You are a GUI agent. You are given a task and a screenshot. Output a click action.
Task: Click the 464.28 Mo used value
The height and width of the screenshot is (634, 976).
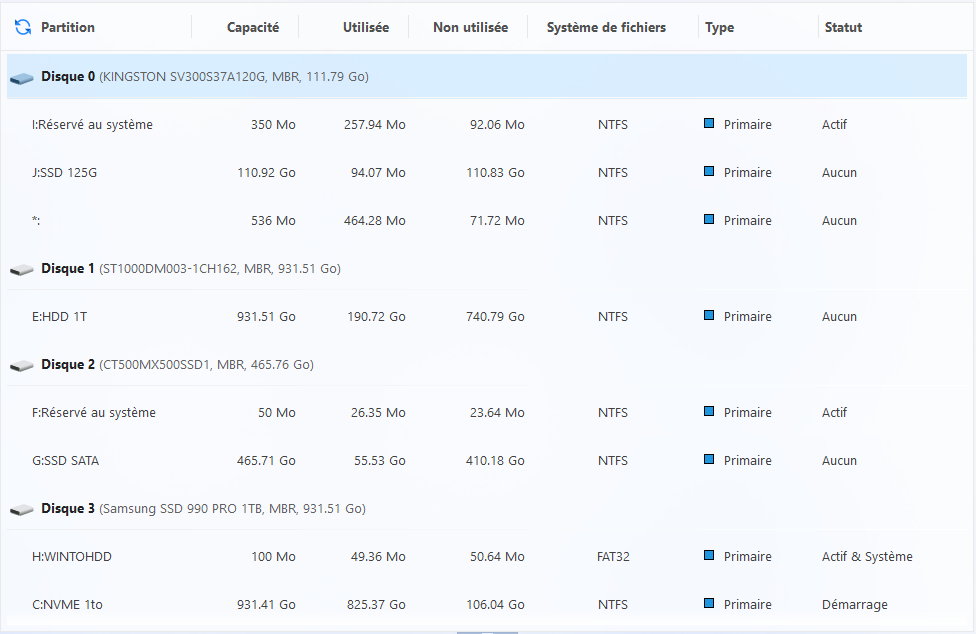click(x=375, y=221)
